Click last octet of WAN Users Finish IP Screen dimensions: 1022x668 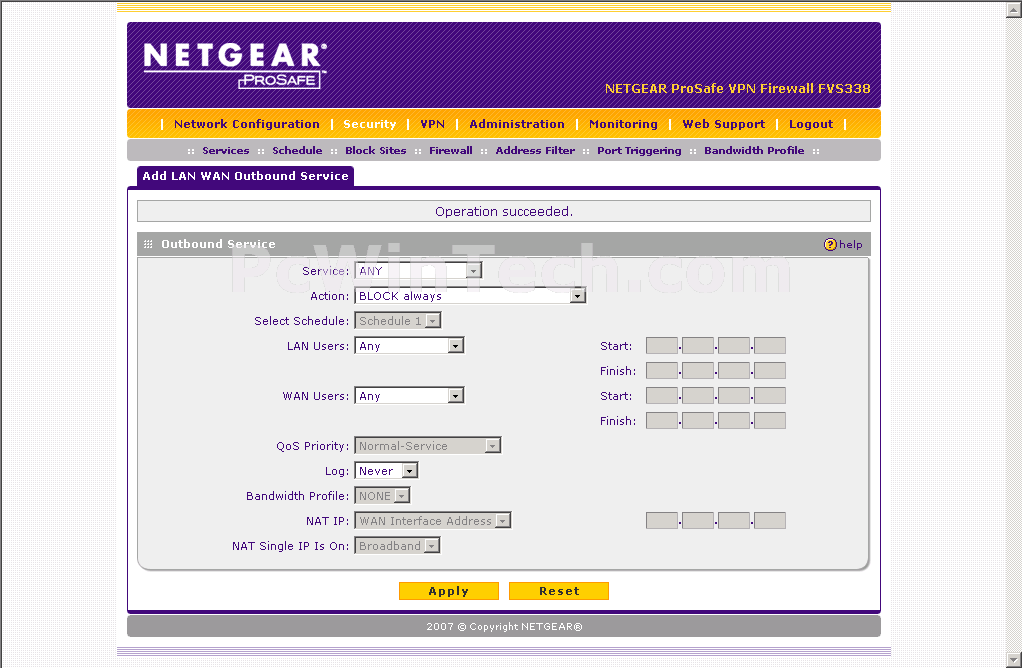pyautogui.click(x=770, y=420)
